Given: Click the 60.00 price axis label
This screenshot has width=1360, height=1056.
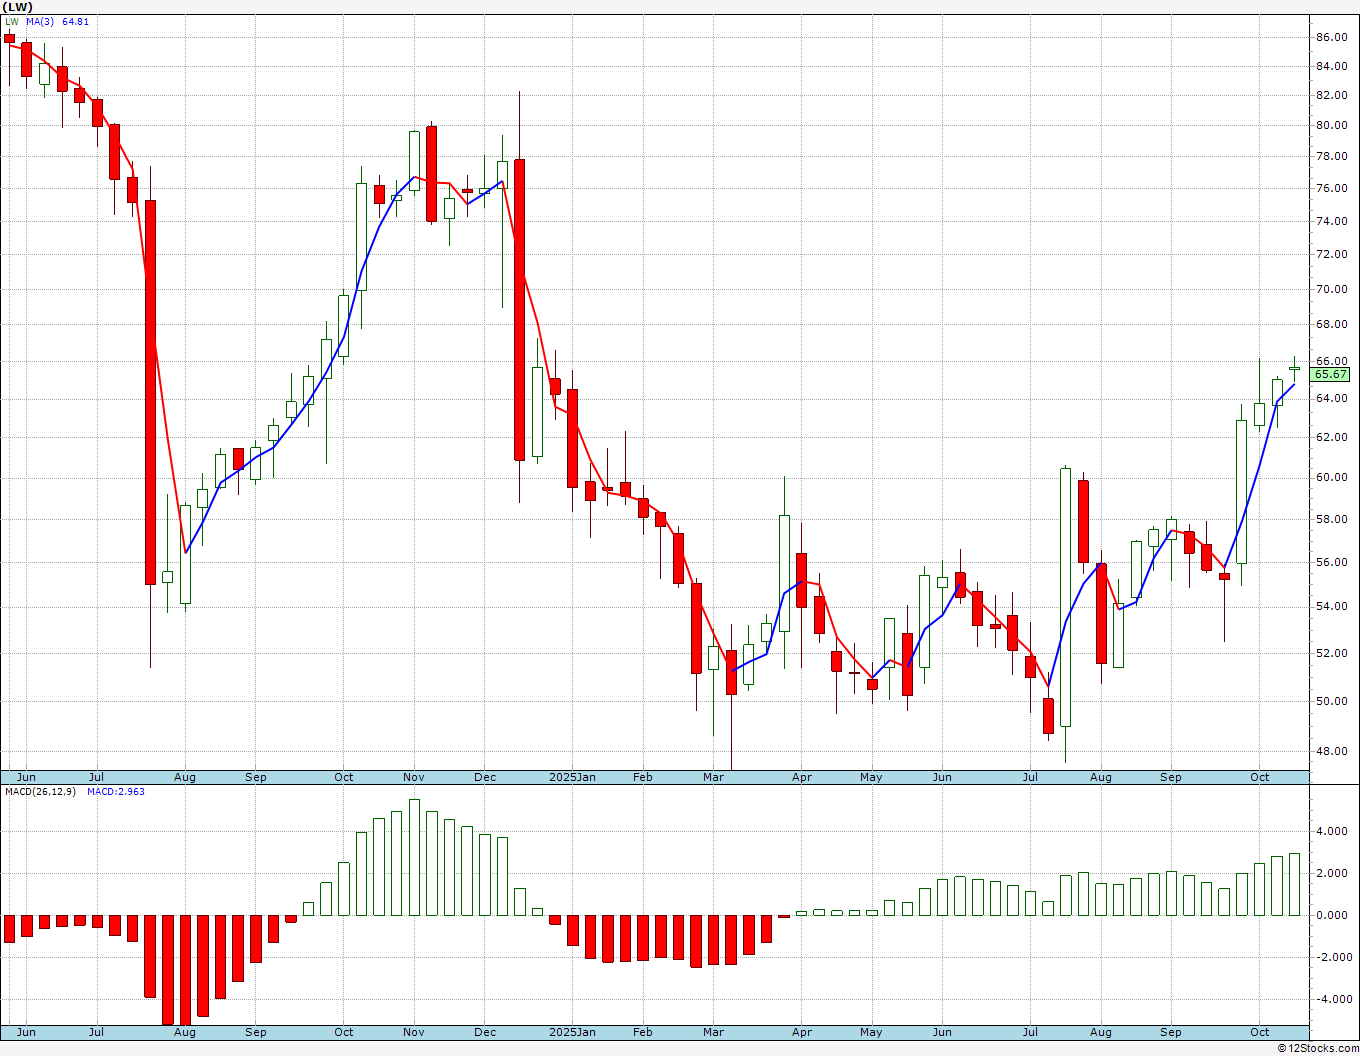Looking at the screenshot, I should coord(1331,477).
